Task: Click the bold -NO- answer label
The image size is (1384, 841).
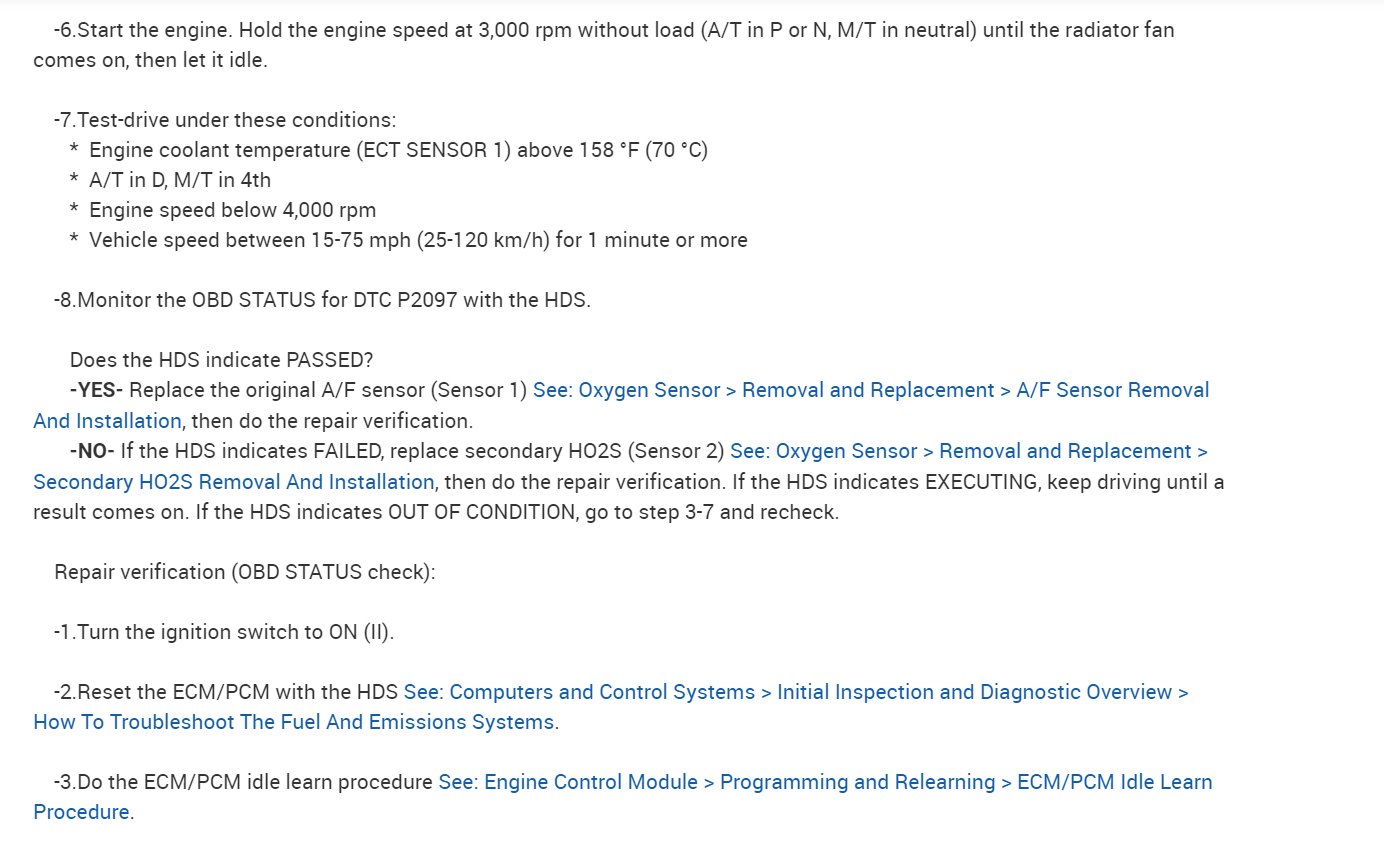Action: click(x=92, y=451)
